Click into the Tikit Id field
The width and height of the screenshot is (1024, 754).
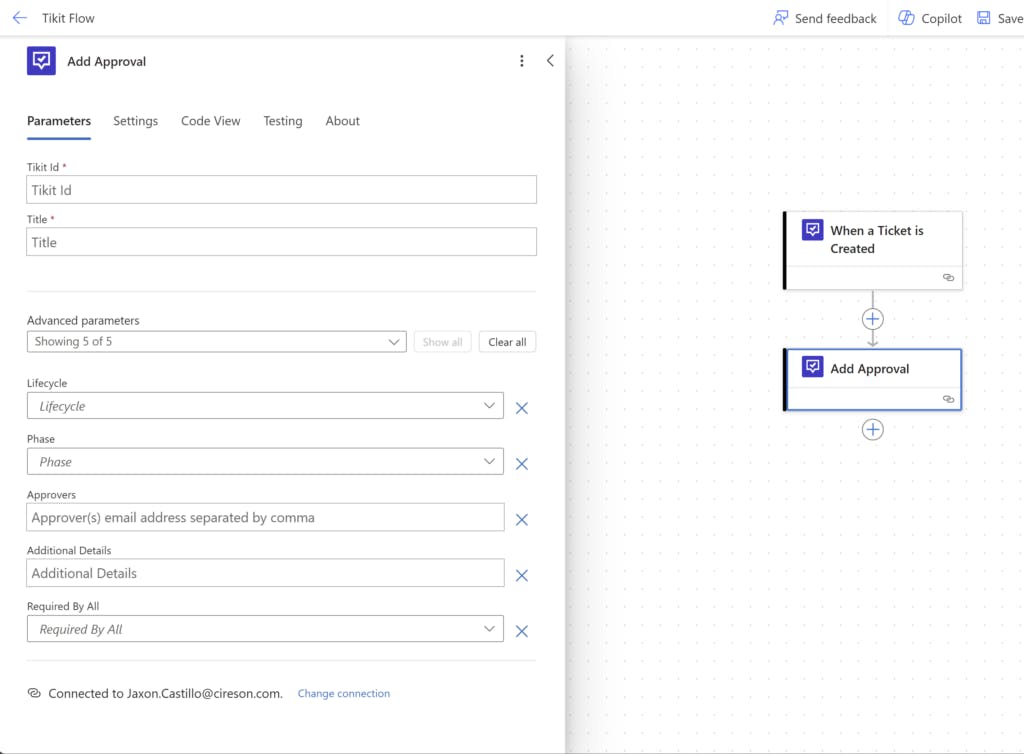click(x=281, y=190)
